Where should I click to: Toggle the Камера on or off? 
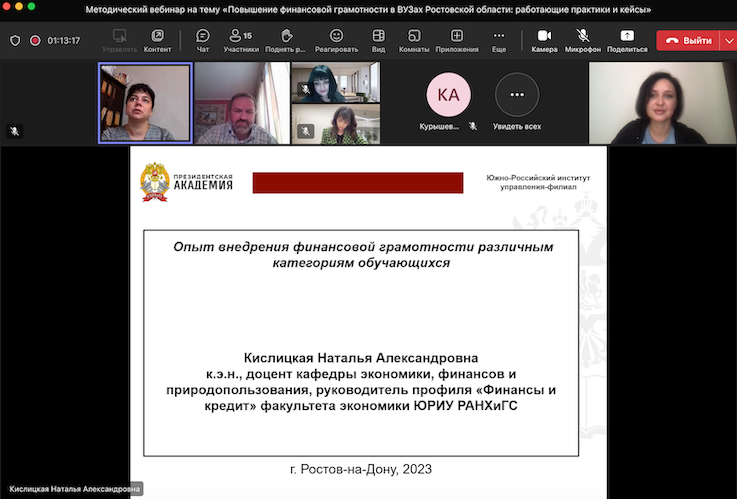(544, 40)
